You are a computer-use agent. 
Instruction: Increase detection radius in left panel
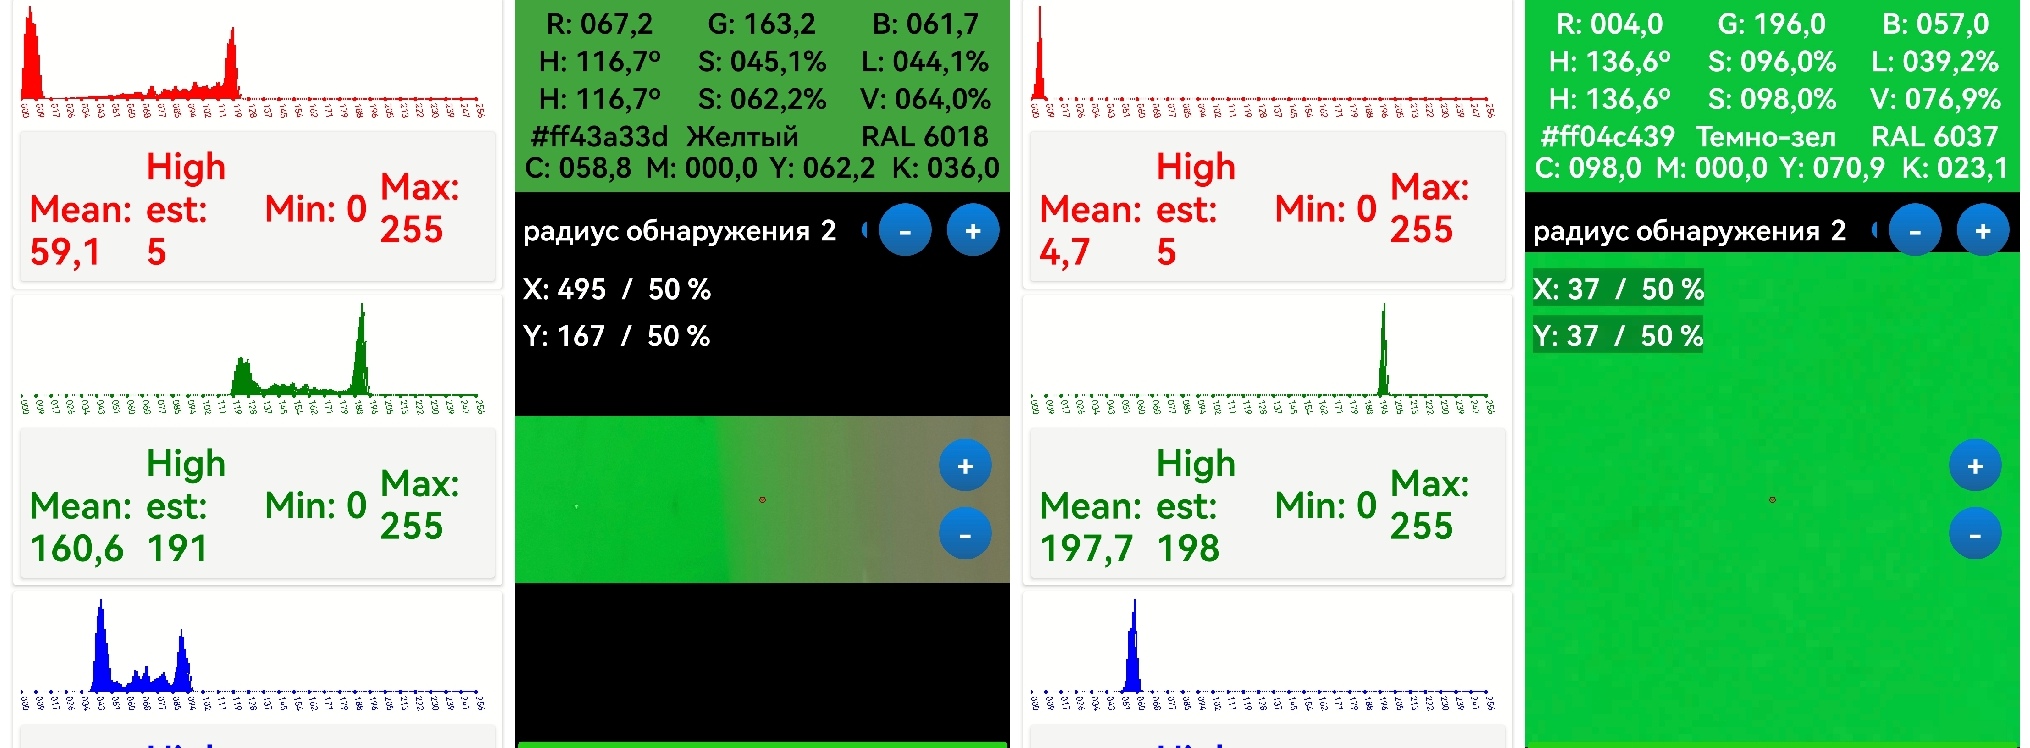coord(972,231)
